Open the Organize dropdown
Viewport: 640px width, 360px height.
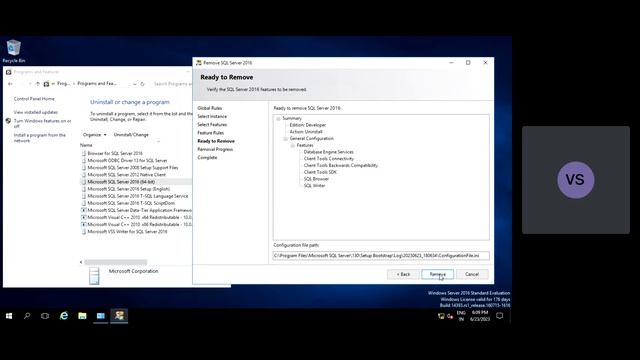(94, 135)
